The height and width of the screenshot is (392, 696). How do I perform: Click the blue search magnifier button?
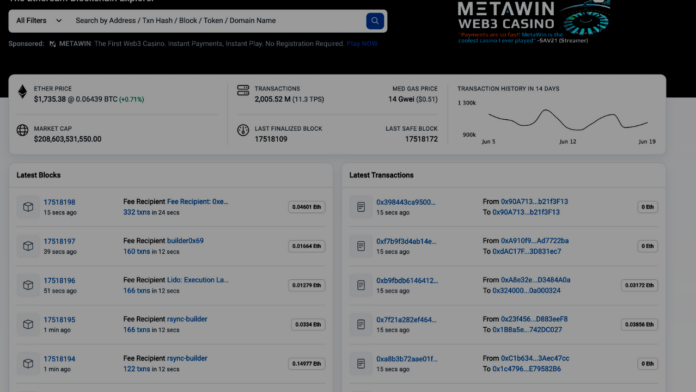tap(375, 21)
